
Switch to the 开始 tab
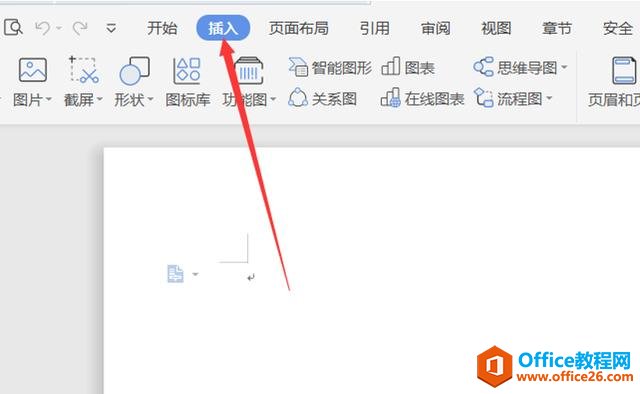(x=162, y=28)
